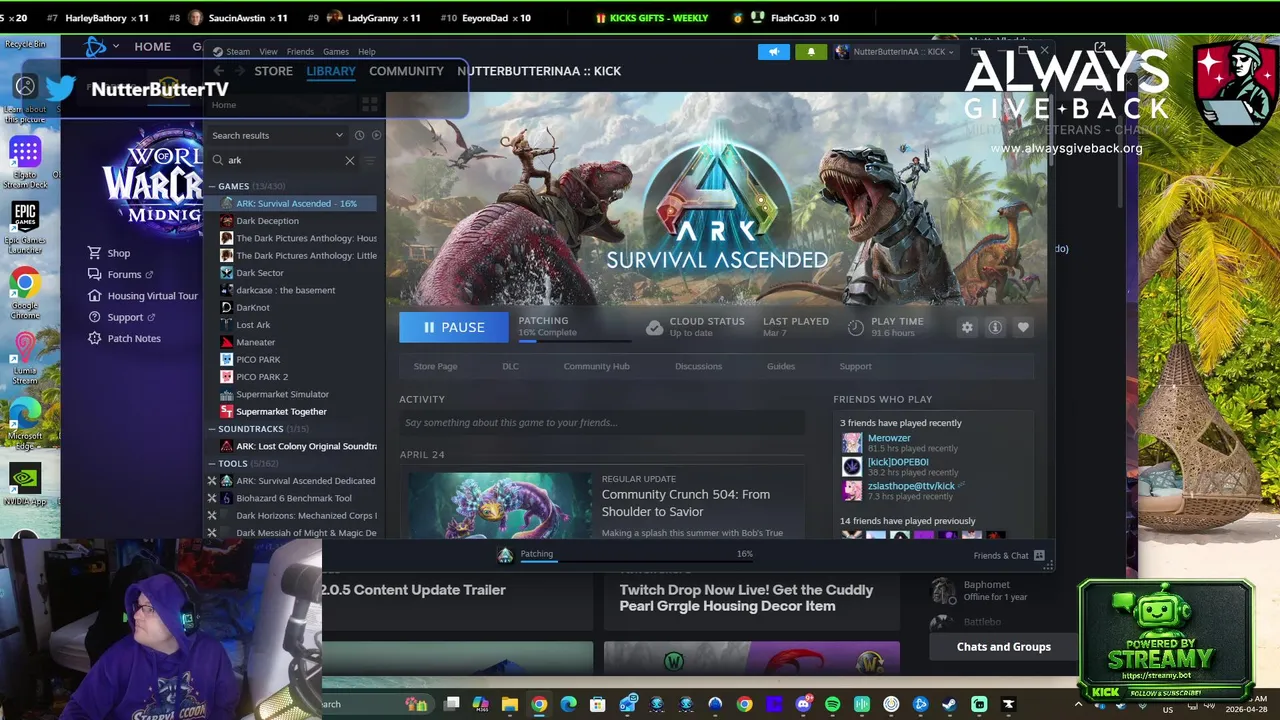Open ARK Guides link
Image resolution: width=1280 pixels, height=720 pixels.
click(781, 366)
